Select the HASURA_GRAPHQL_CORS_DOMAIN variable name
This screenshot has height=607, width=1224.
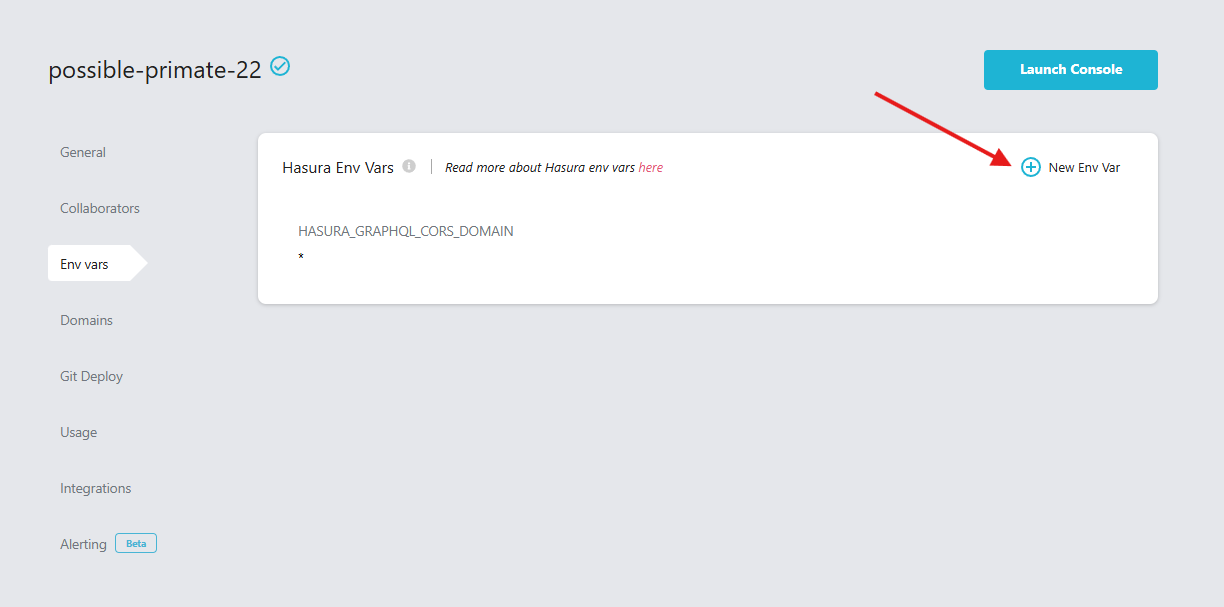(x=405, y=230)
